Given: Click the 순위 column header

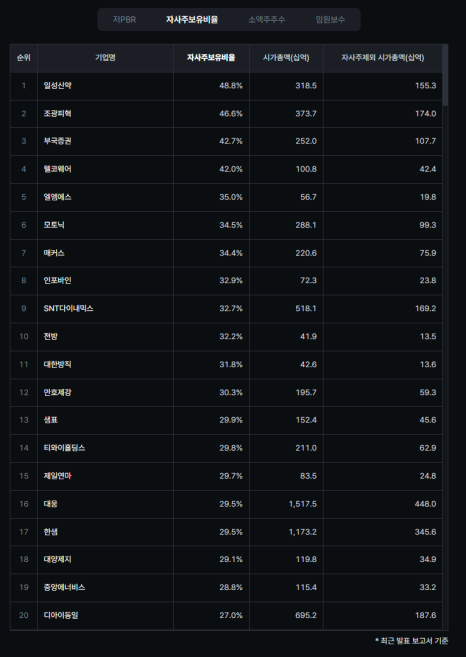Looking at the screenshot, I should 24,58.
